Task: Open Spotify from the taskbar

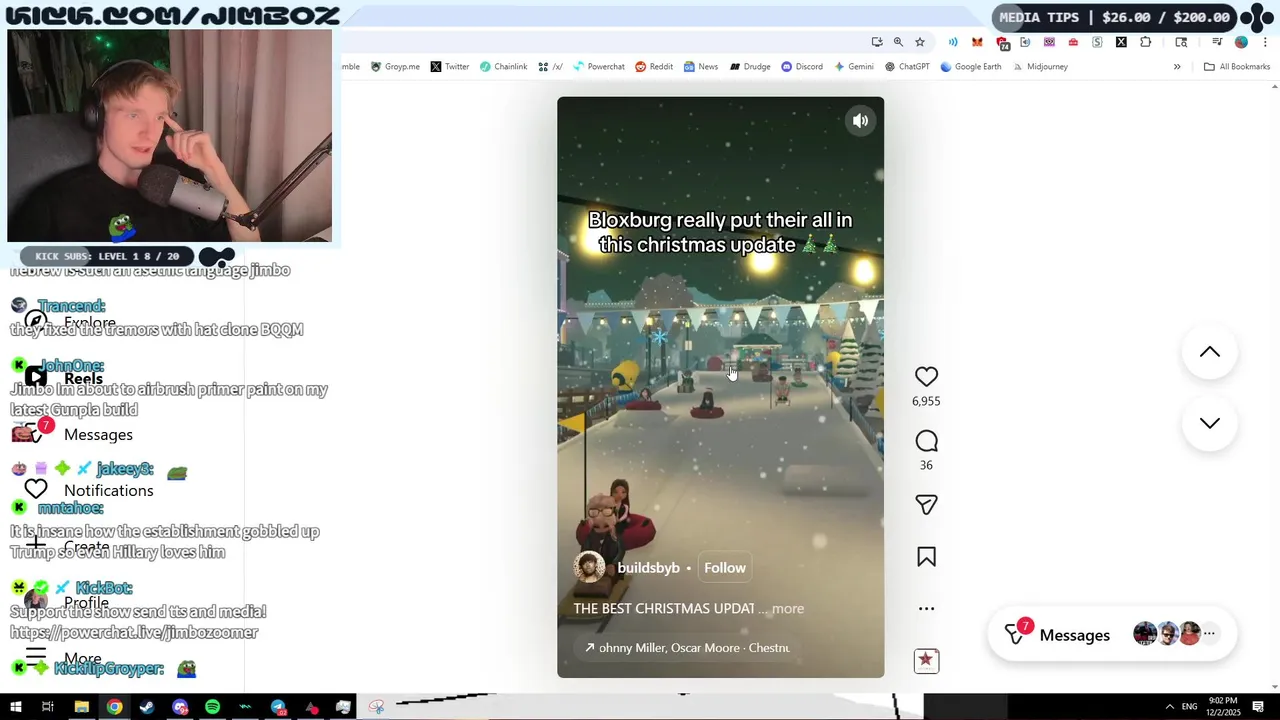Action: [x=212, y=707]
